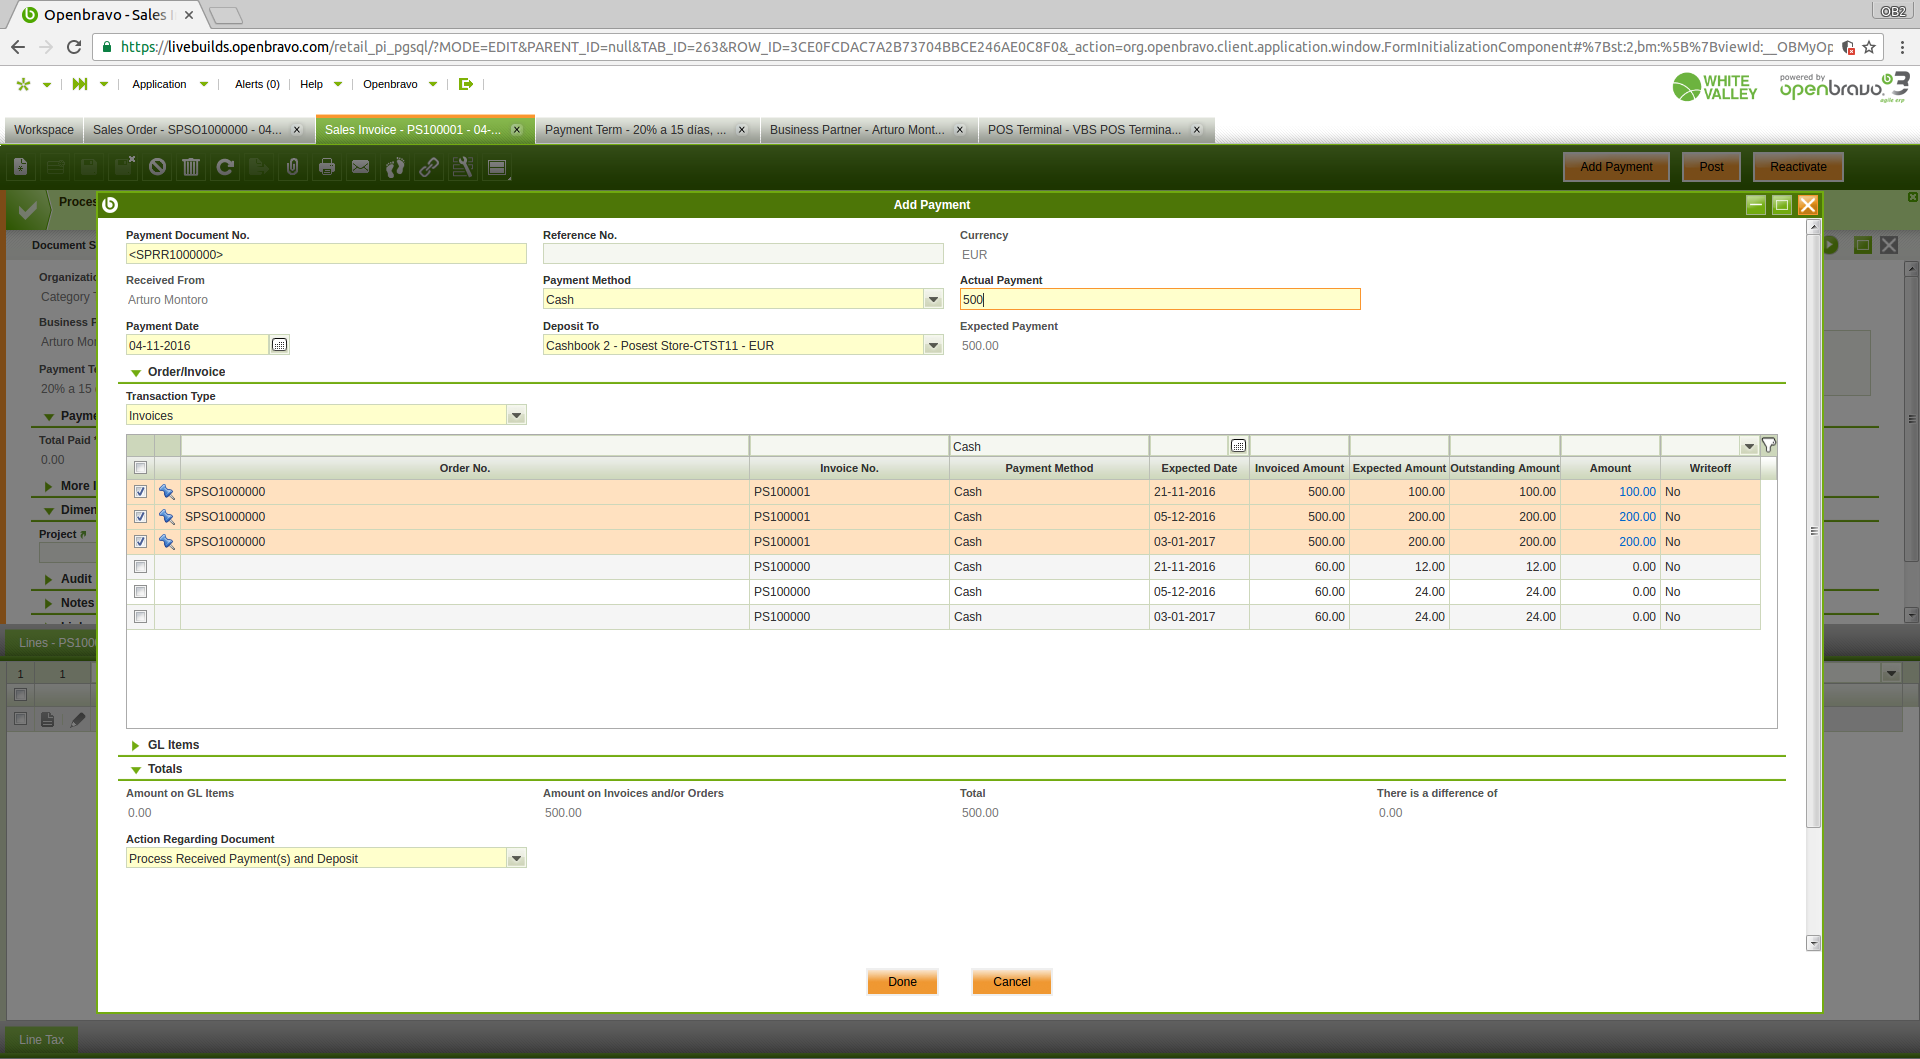Viewport: 1920px width, 1059px height.
Task: Click the Cancel button
Action: tap(1011, 982)
